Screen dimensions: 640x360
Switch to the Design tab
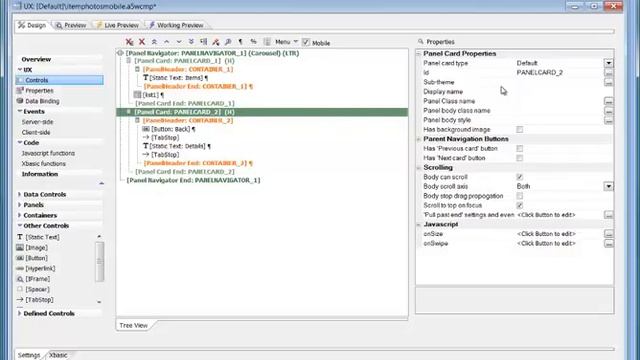pyautogui.click(x=32, y=25)
